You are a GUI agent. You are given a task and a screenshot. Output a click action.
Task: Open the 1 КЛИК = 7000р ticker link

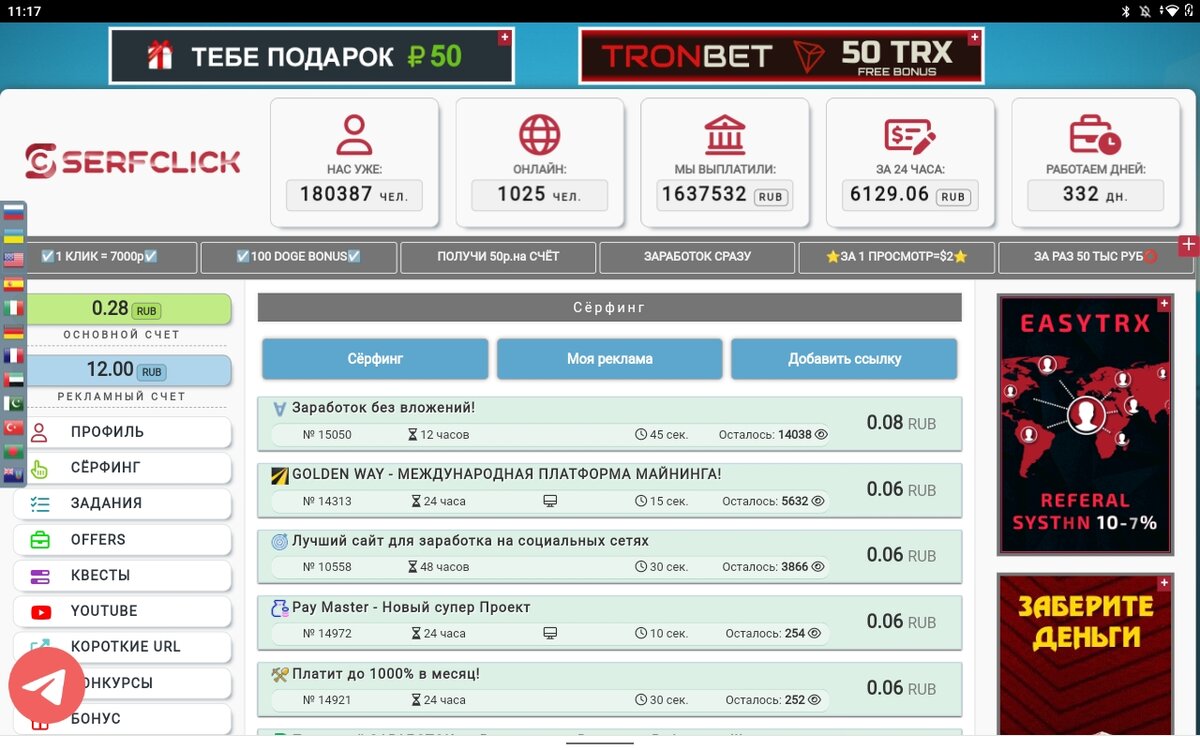pos(99,257)
